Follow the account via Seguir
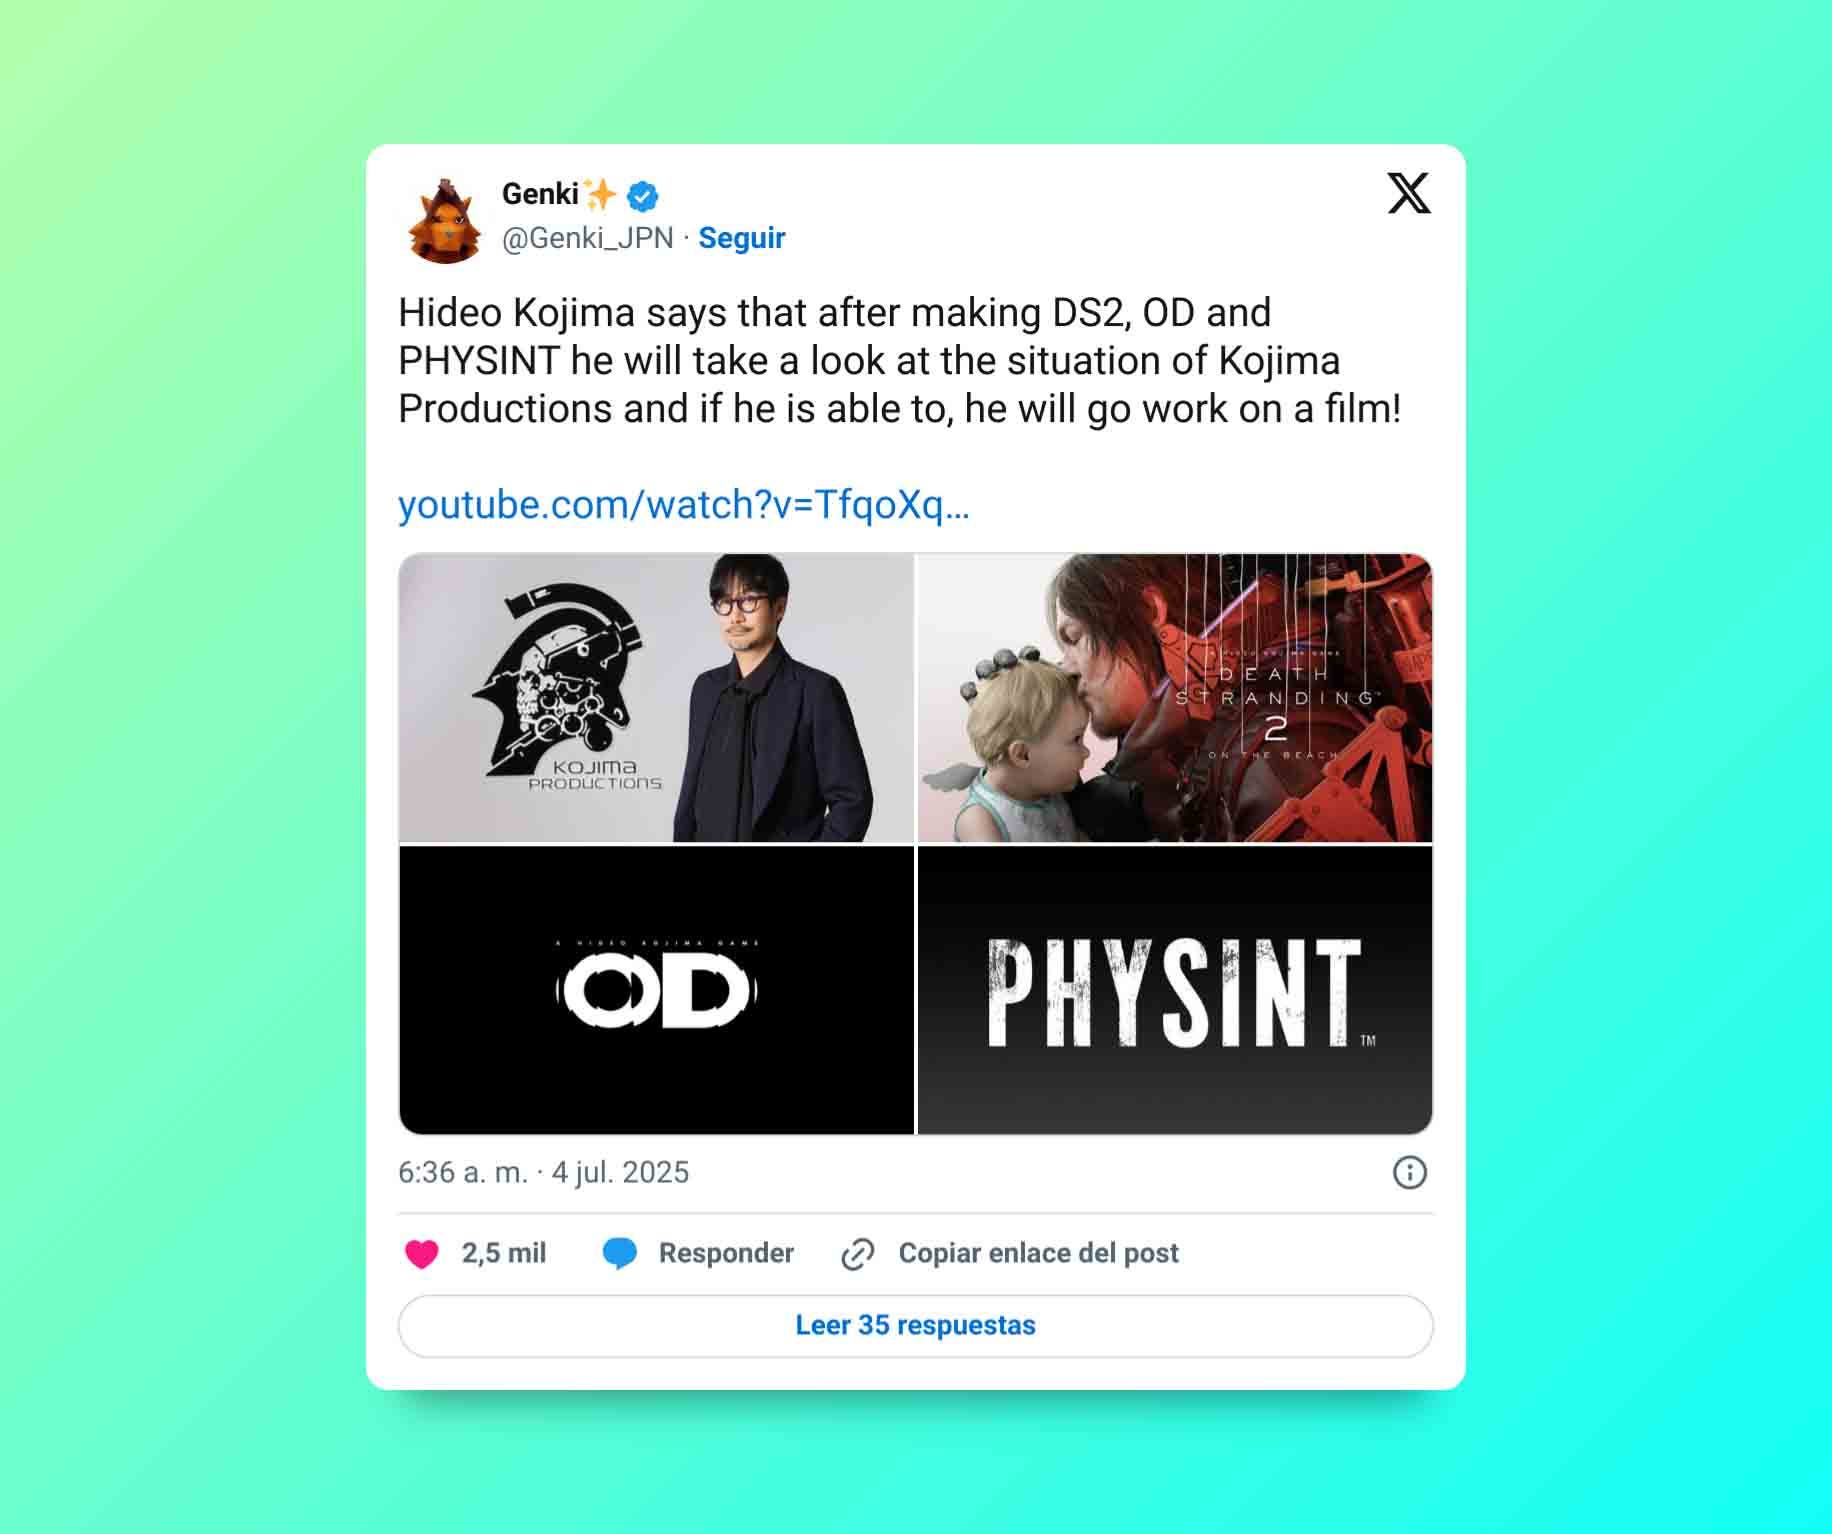1832x1534 pixels. (742, 238)
